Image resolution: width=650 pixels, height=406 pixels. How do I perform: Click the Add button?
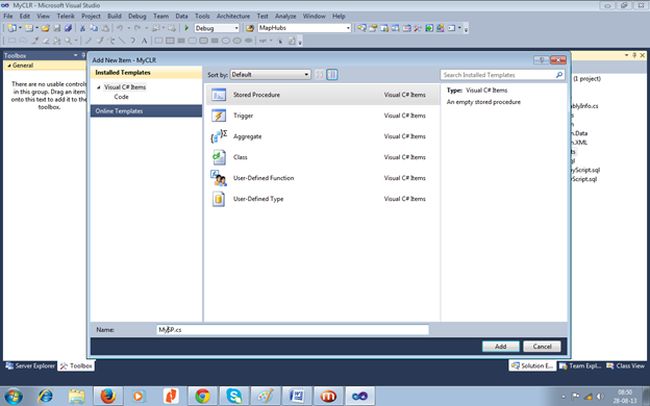pyautogui.click(x=500, y=346)
